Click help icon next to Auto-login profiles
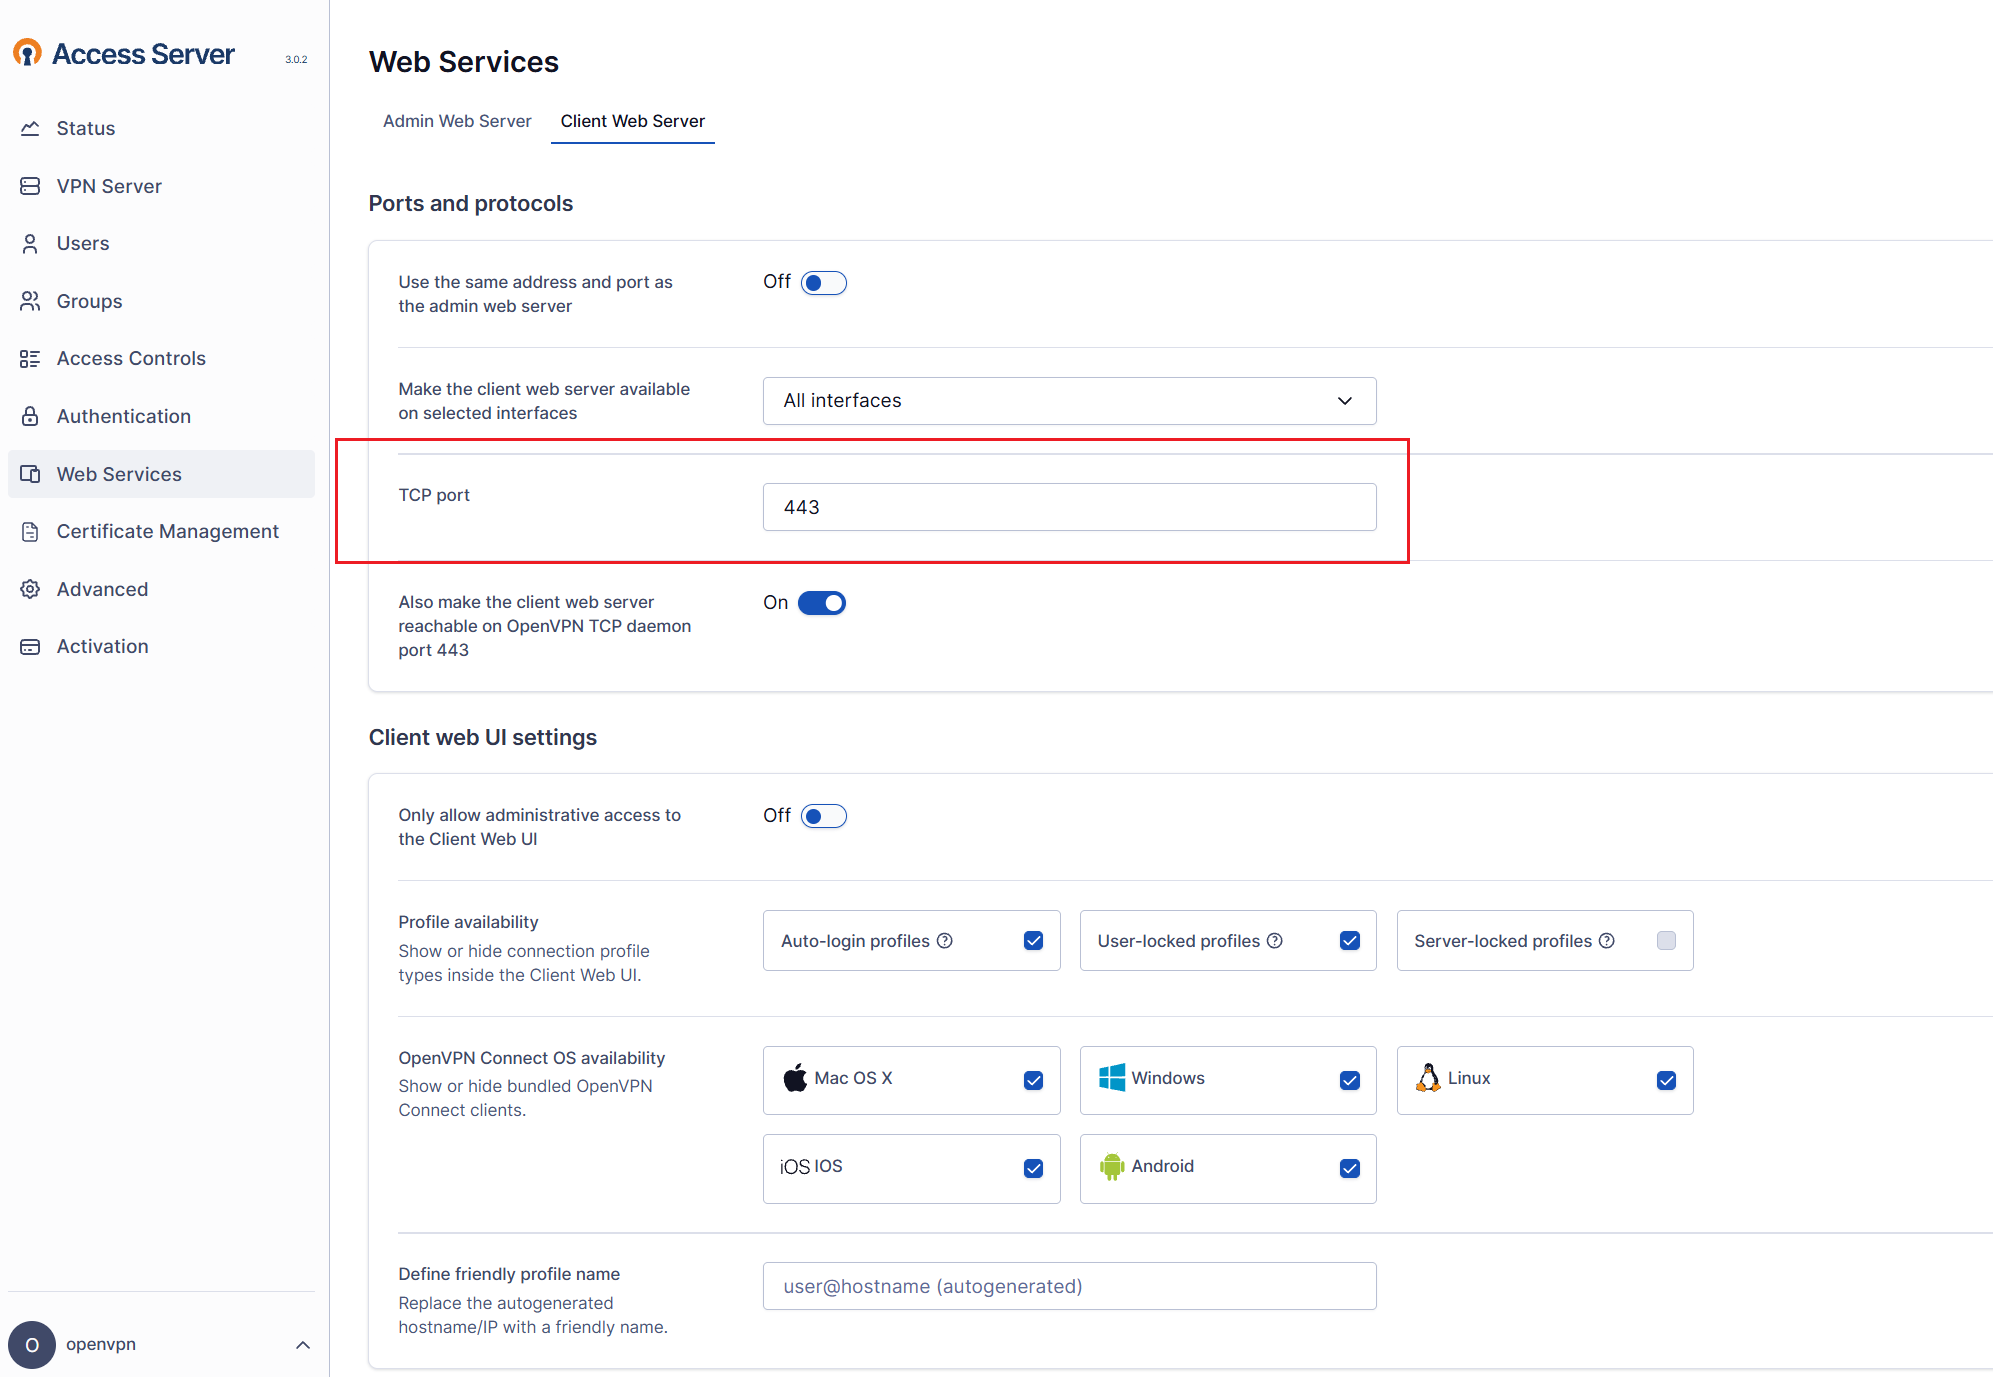Viewport: 1993px width, 1377px height. 944,941
